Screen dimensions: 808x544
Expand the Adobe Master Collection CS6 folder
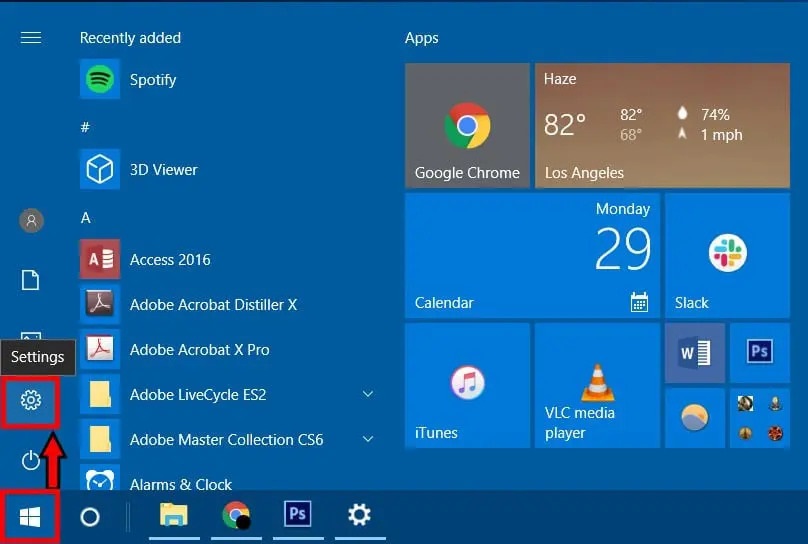coord(367,440)
